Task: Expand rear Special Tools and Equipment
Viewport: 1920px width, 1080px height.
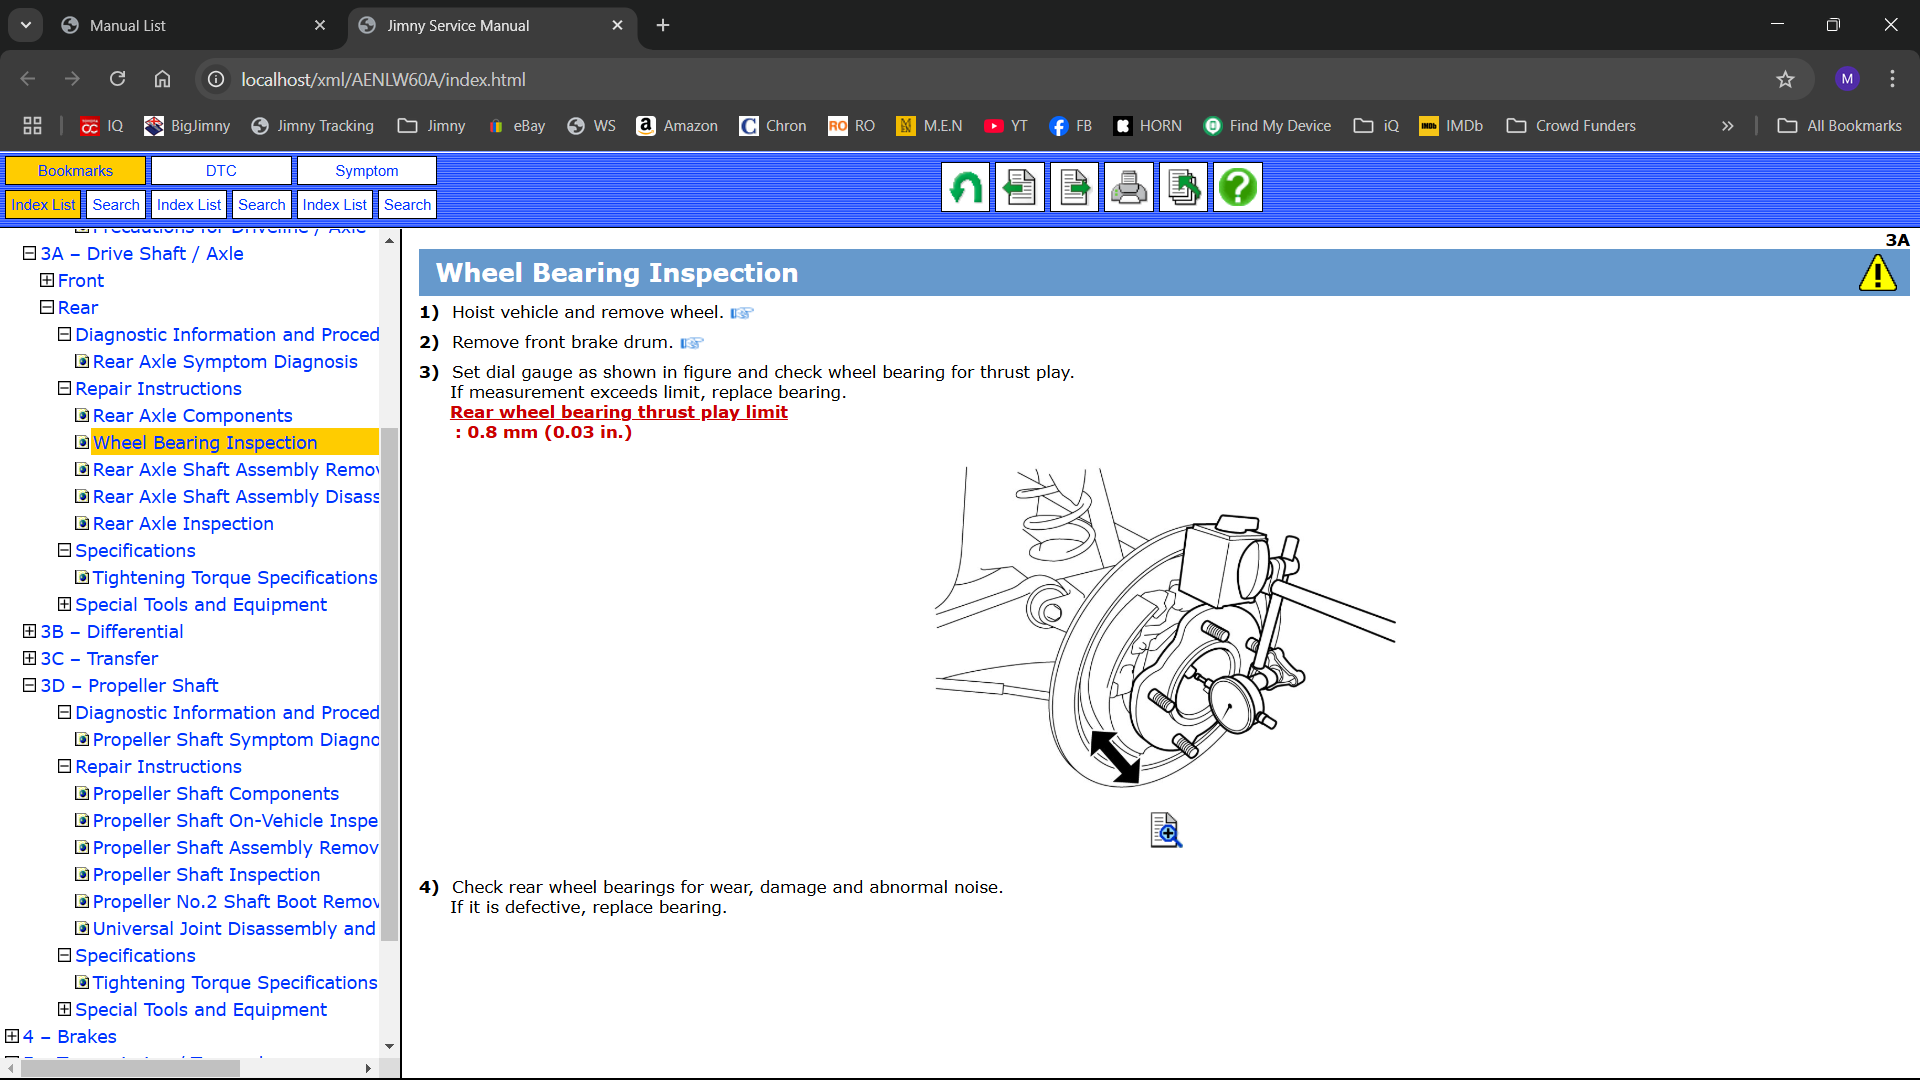Action: click(x=64, y=605)
